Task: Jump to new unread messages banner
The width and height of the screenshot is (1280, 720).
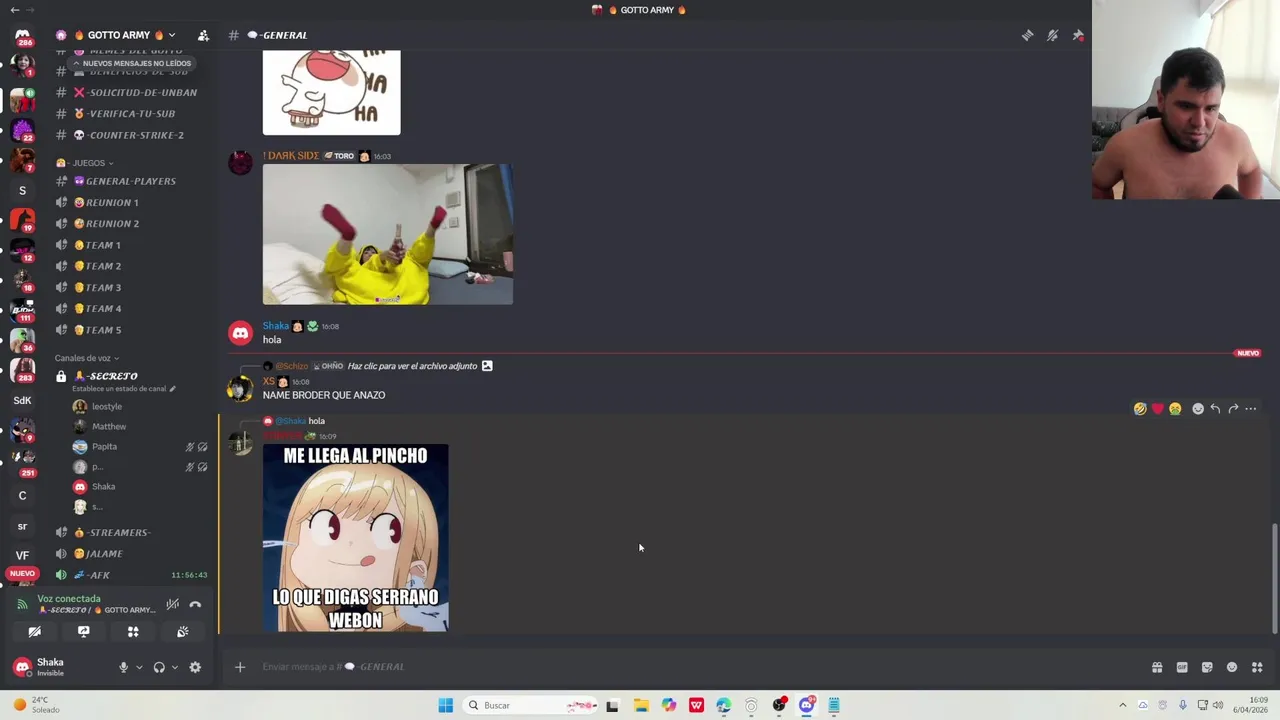Action: coord(131,63)
